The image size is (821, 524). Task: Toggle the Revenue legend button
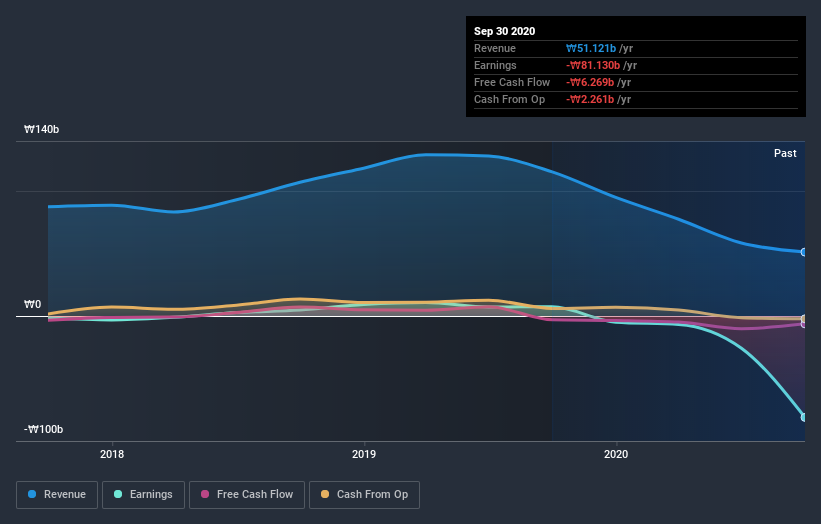(57, 495)
